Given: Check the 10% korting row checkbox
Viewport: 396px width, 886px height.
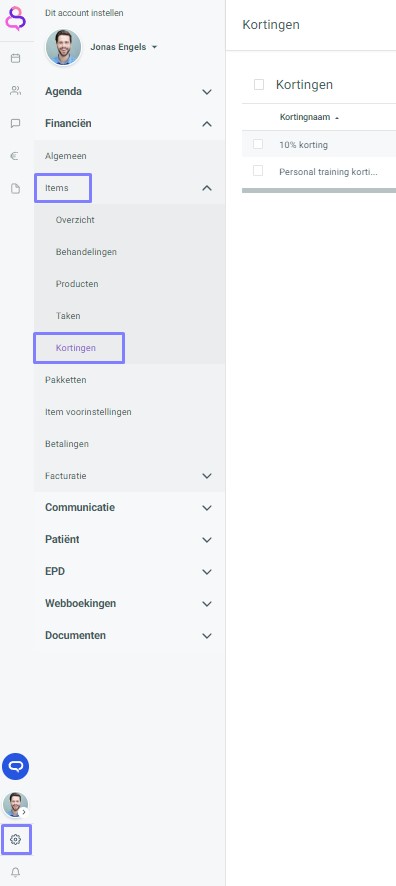Looking at the screenshot, I should click(258, 144).
